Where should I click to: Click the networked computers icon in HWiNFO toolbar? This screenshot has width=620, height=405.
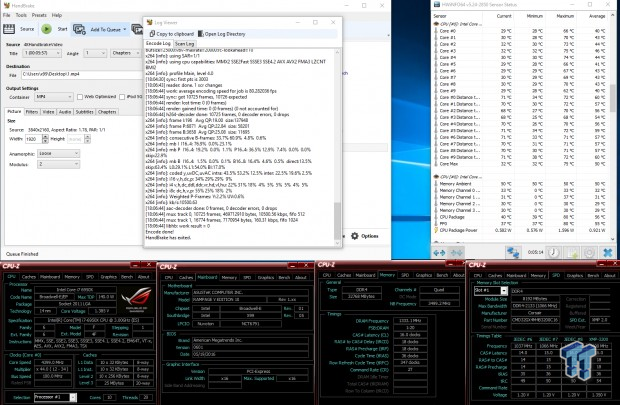click(x=513, y=252)
